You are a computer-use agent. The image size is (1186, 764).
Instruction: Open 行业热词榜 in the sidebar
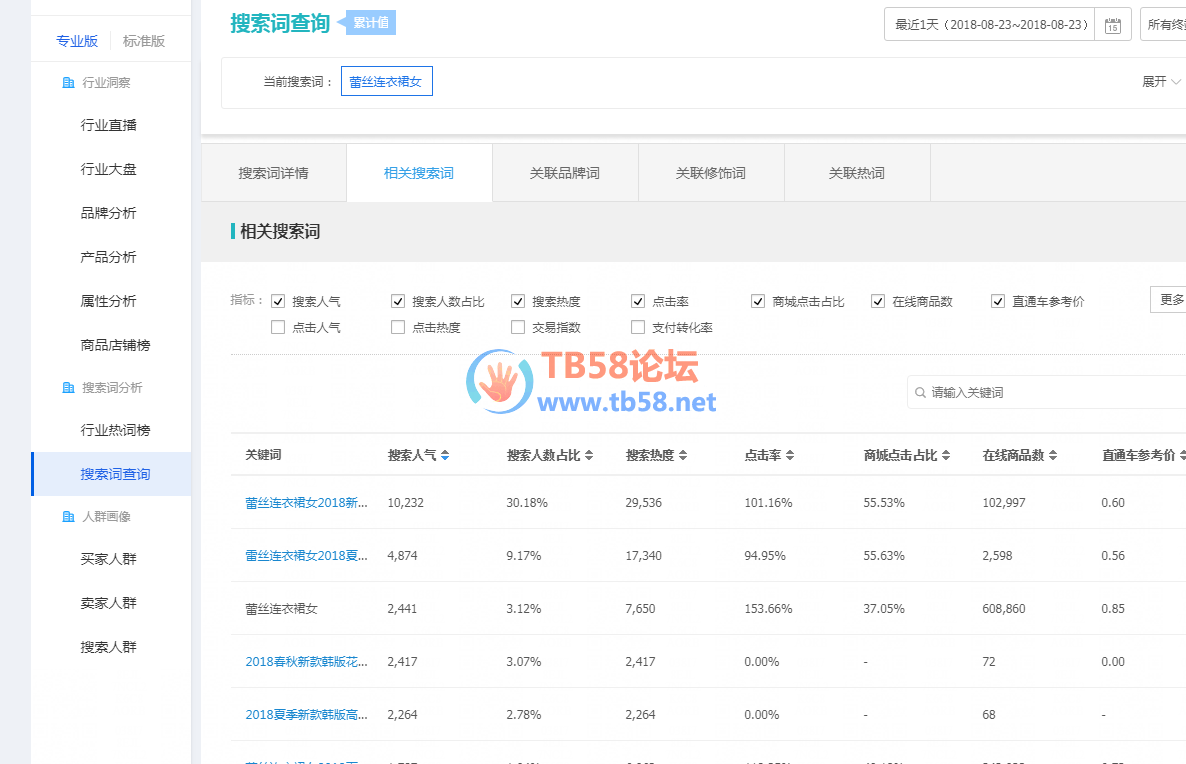(116, 430)
